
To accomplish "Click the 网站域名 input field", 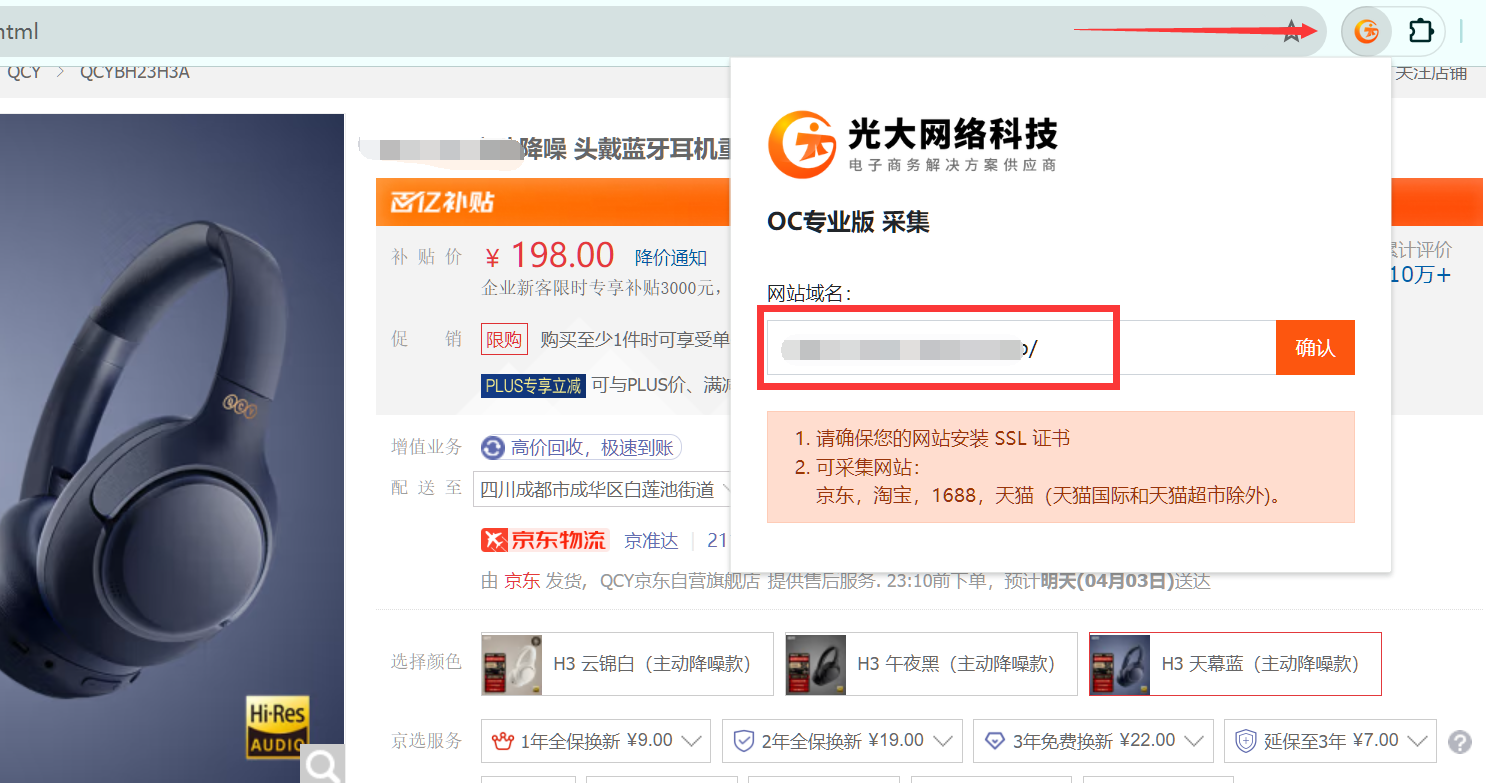I will click(1021, 348).
